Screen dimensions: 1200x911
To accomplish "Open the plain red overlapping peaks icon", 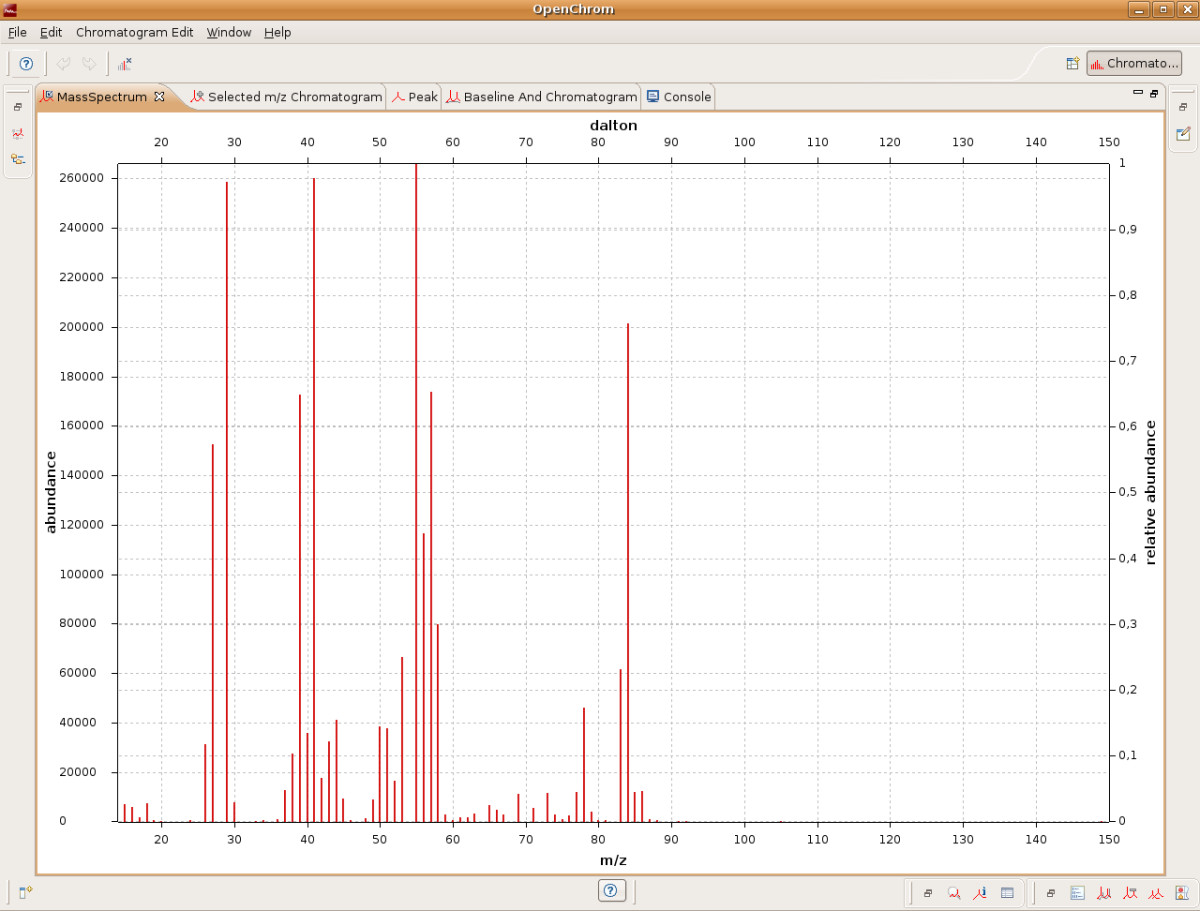I will pos(1156,893).
